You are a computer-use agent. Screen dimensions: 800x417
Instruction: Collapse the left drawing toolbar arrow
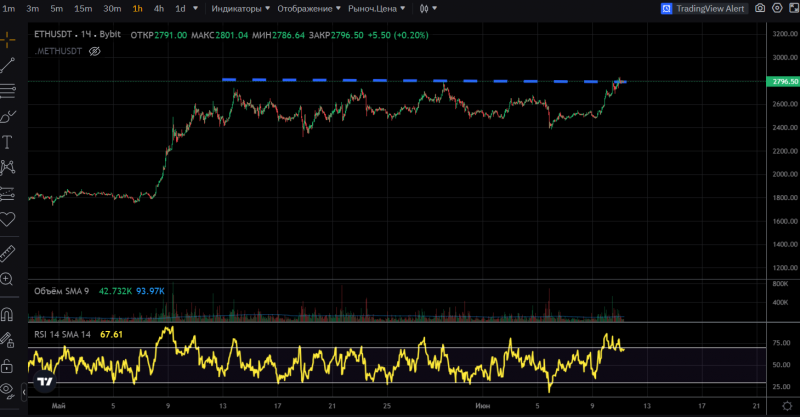point(23,392)
